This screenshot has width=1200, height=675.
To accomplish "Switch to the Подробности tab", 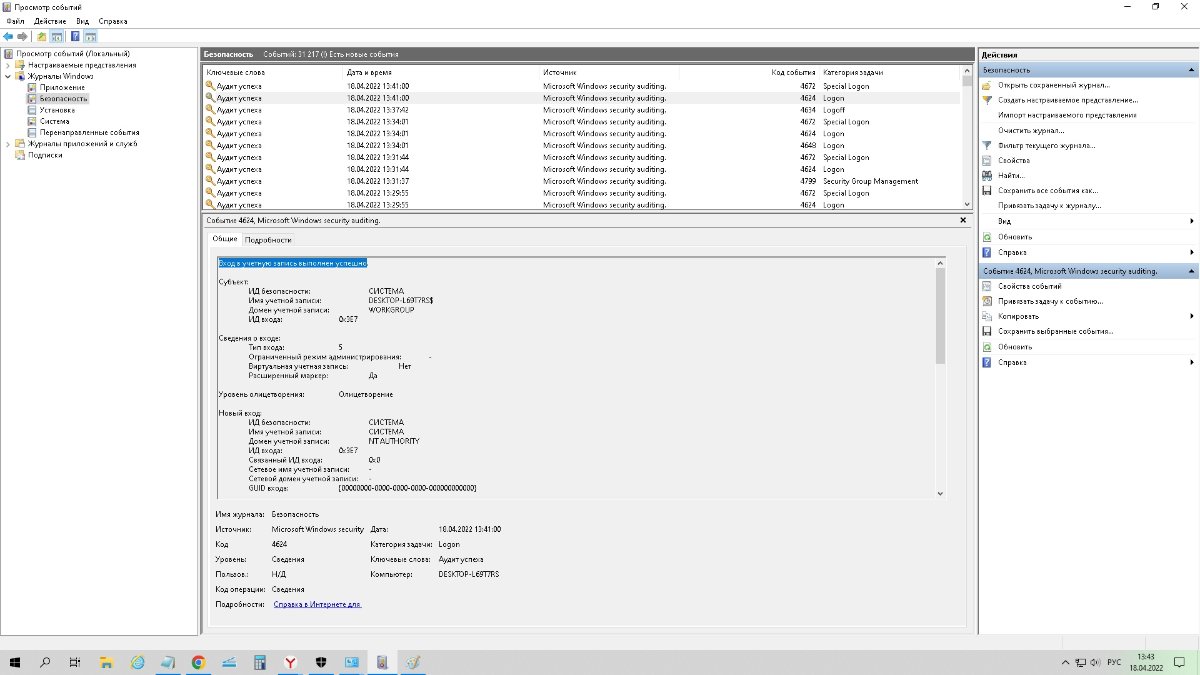I will 268,240.
